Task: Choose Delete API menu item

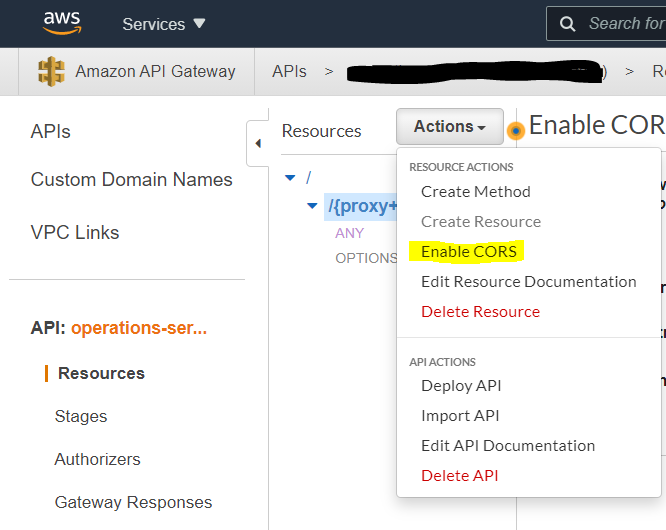Action: pos(460,476)
